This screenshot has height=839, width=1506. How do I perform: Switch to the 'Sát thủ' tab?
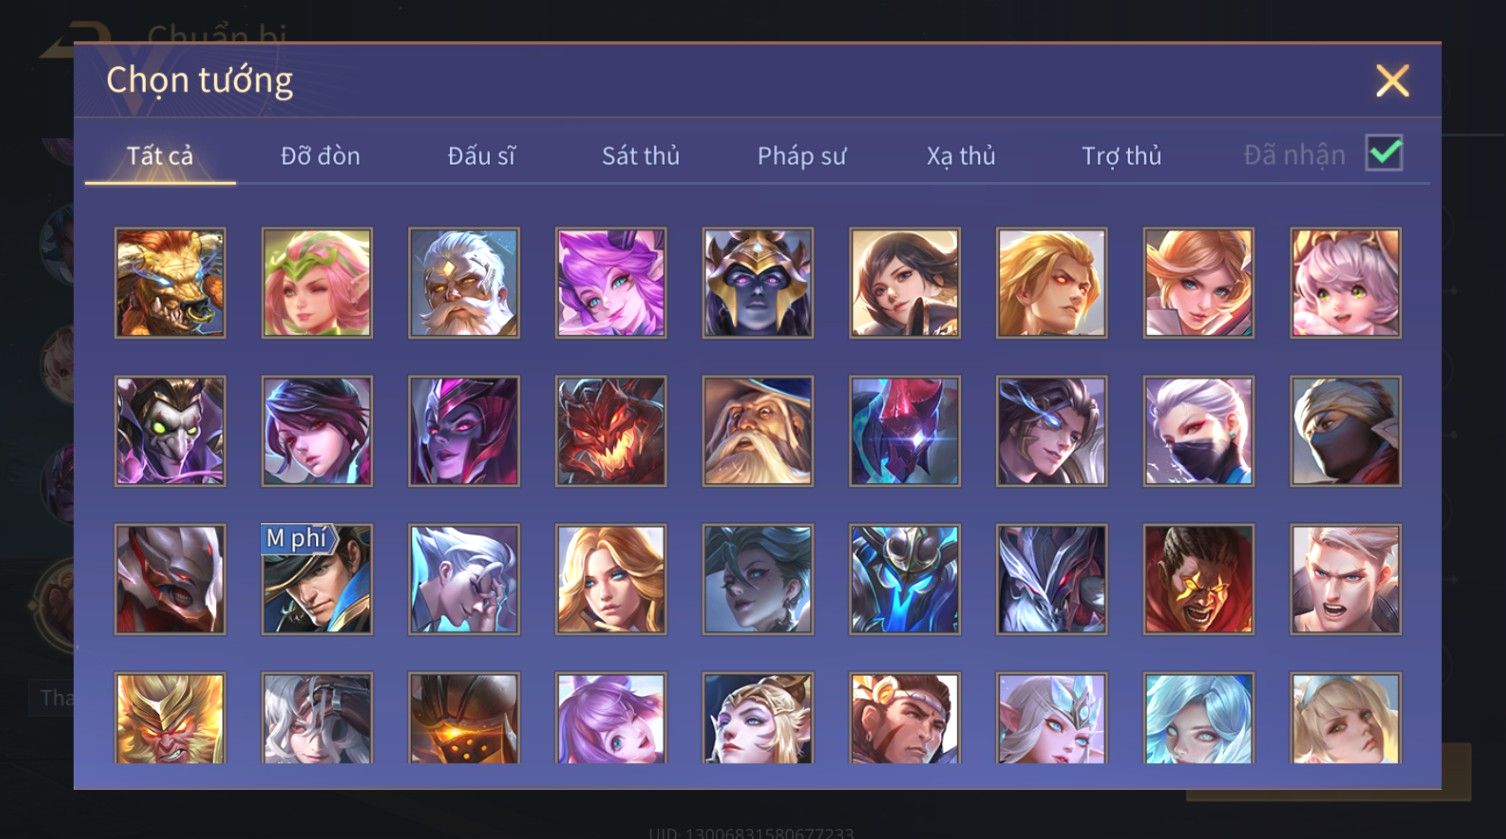point(641,156)
